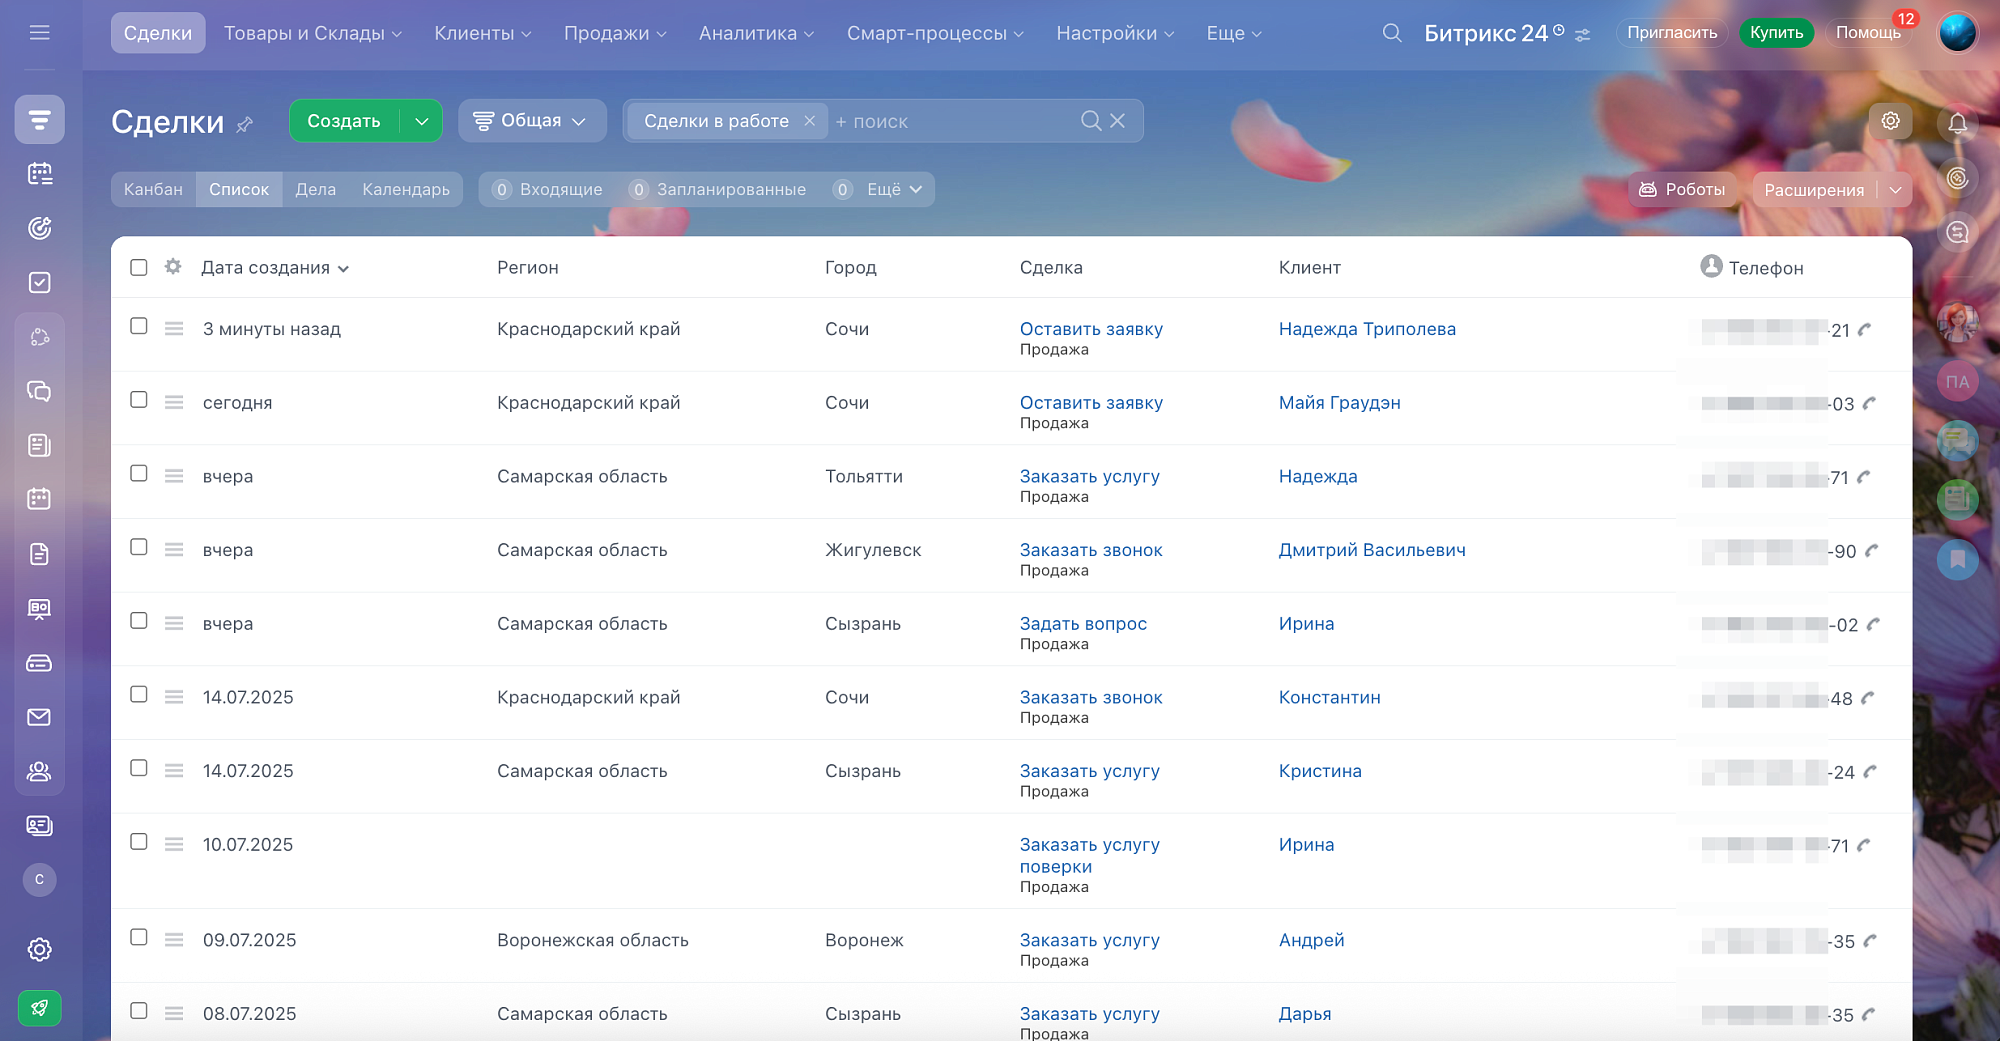Open the gear settings icon above the table

click(1890, 121)
